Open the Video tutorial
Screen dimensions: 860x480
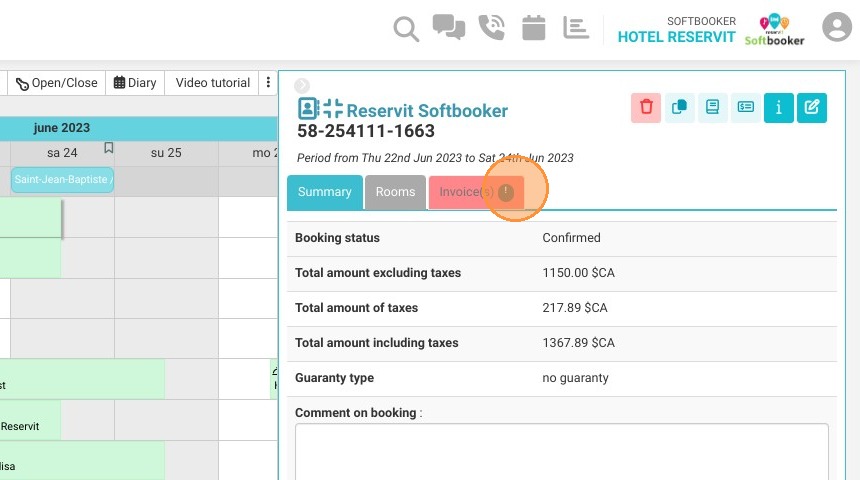point(213,83)
